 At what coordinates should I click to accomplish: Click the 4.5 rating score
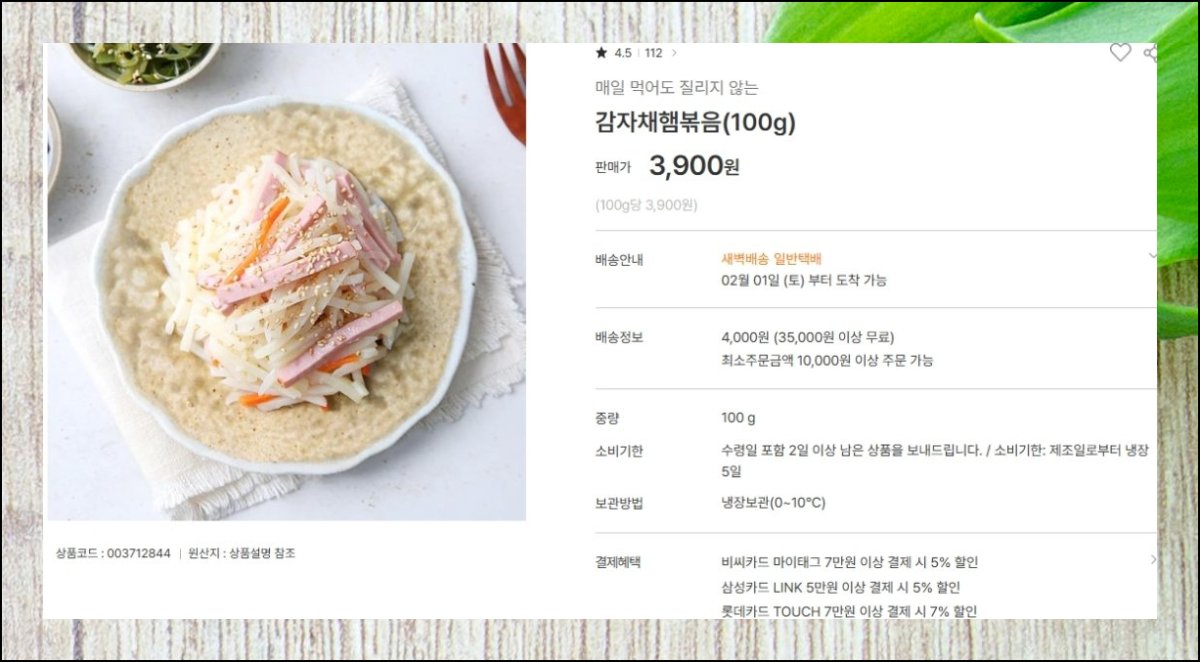623,53
